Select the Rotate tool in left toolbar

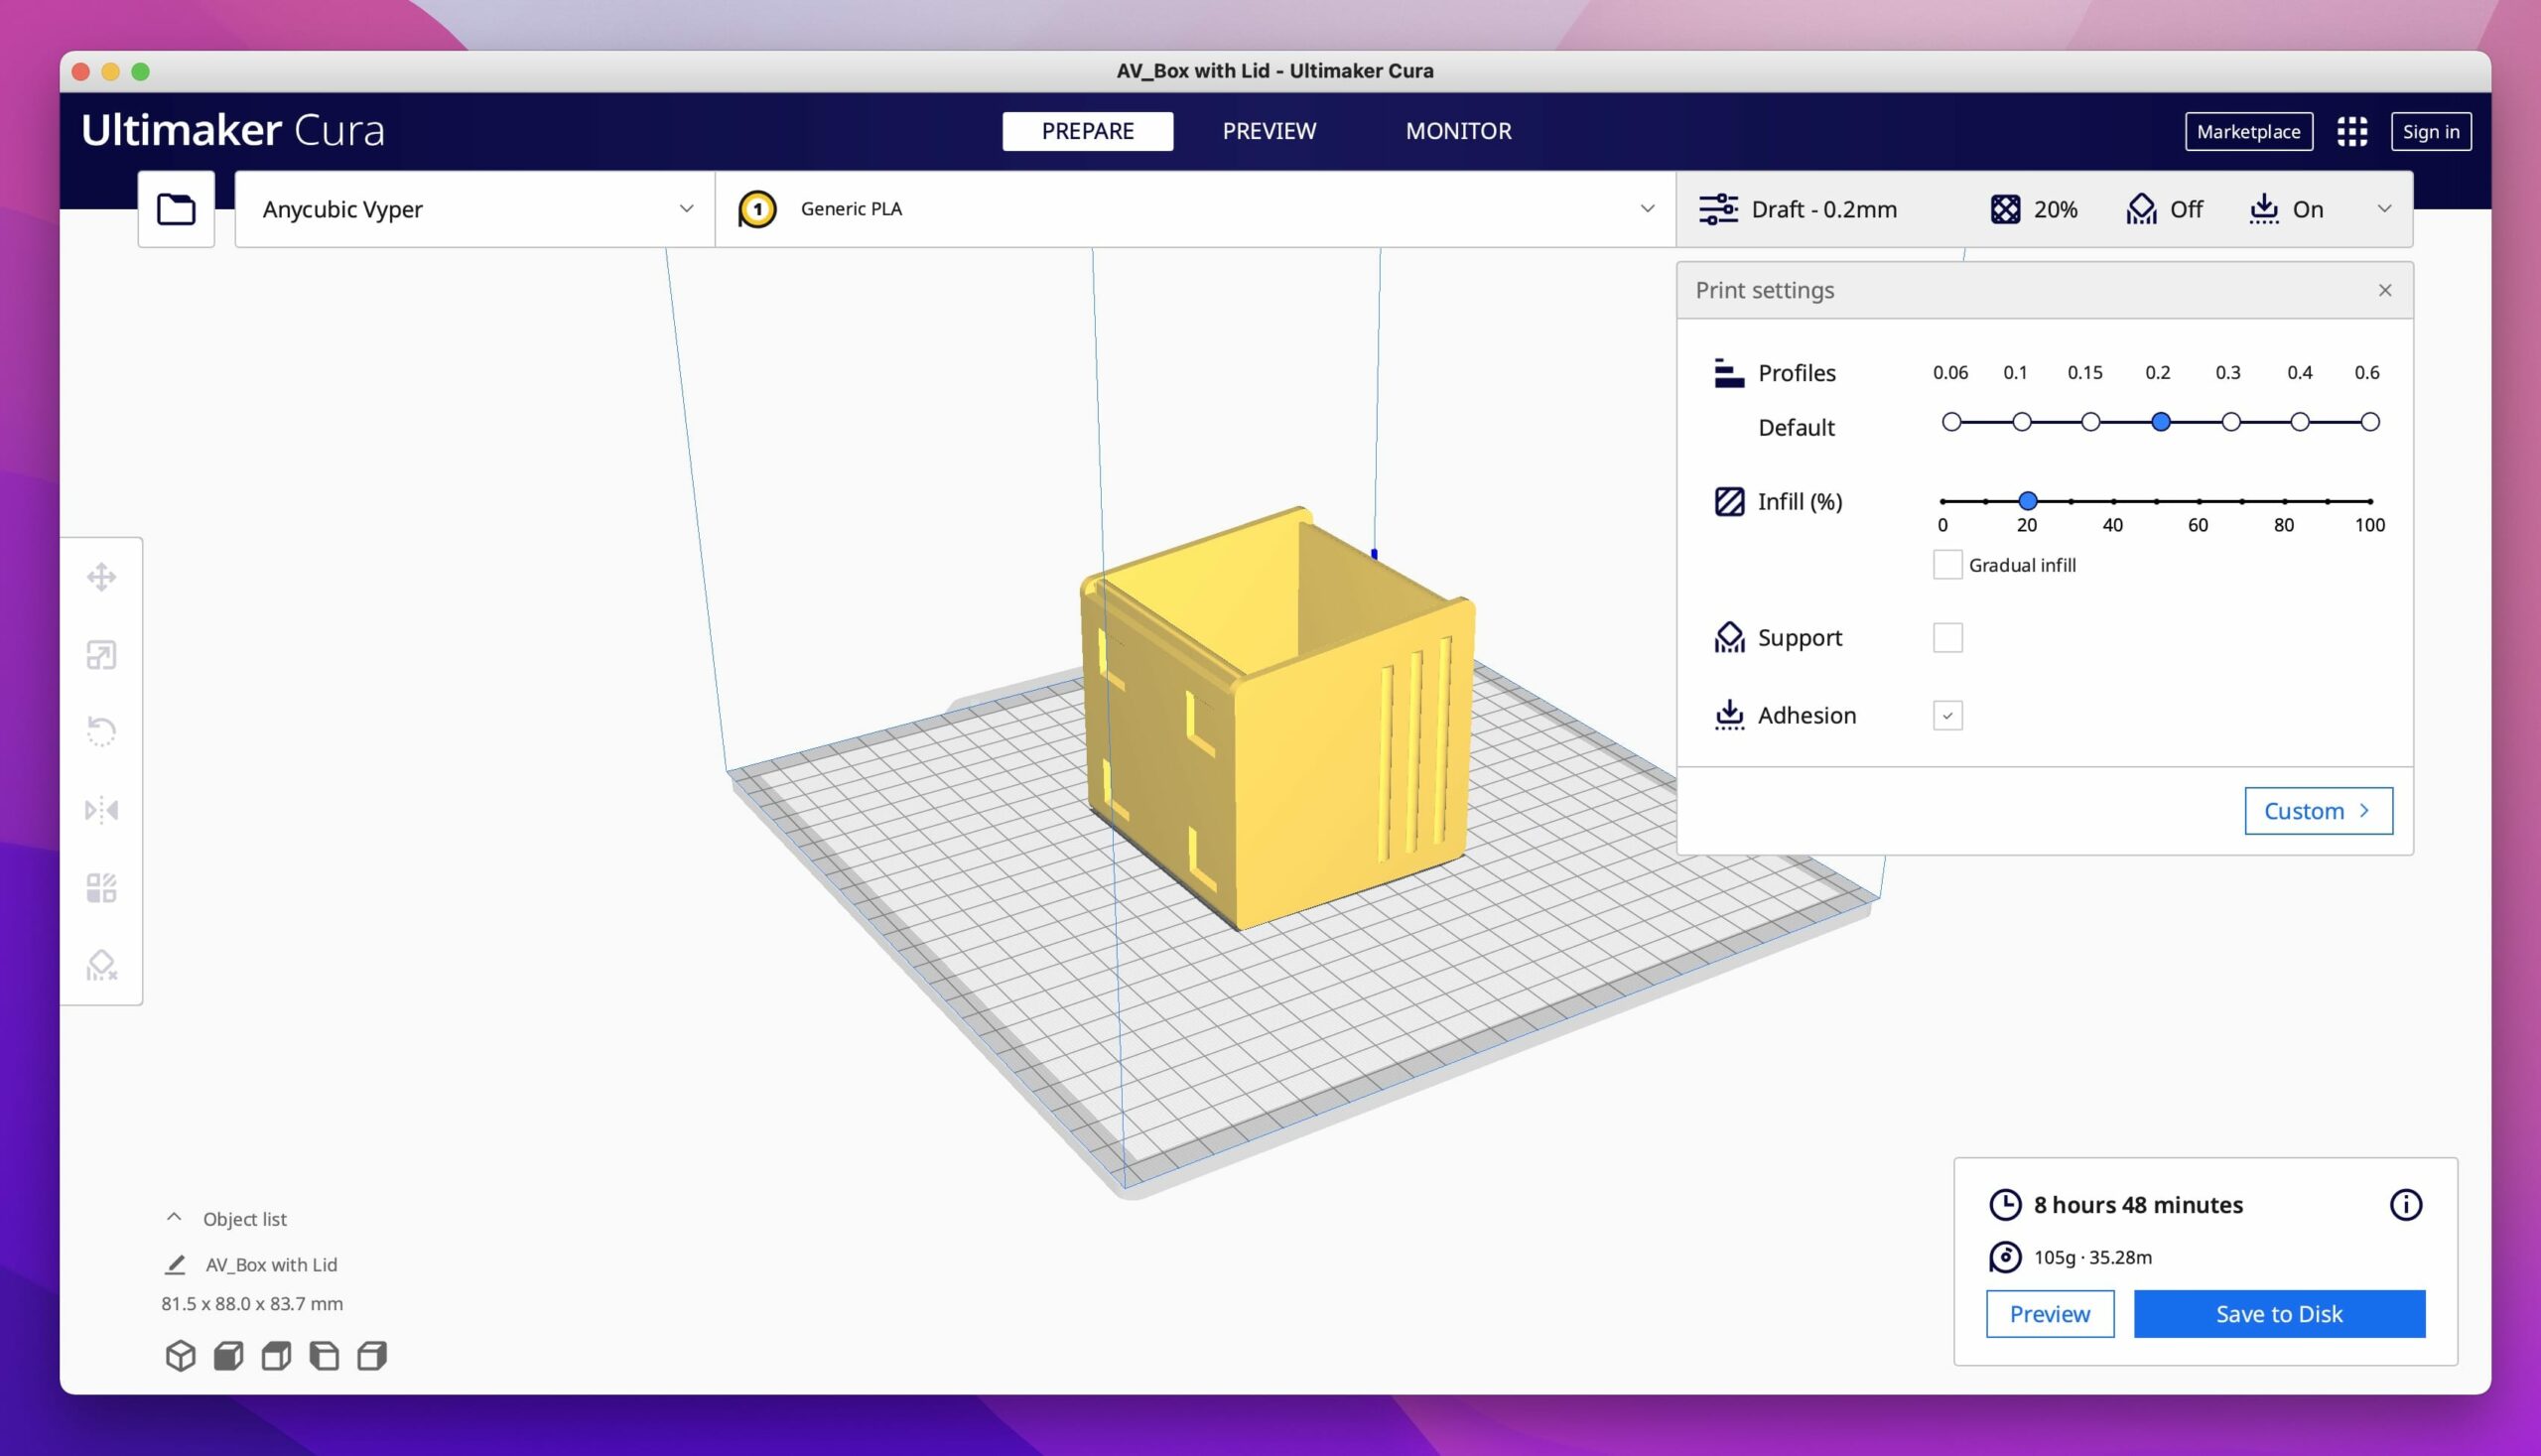click(101, 732)
